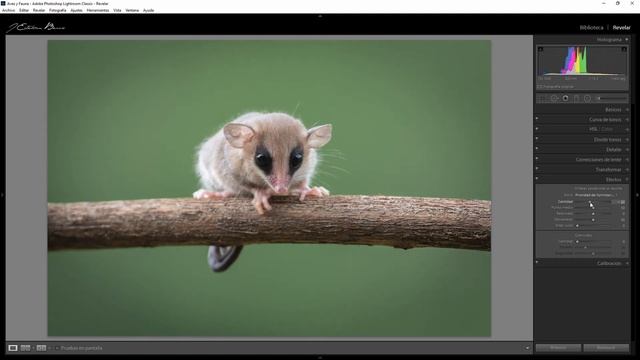Hide the right panel group arrow
The width and height of the screenshot is (640, 360).
638,195
